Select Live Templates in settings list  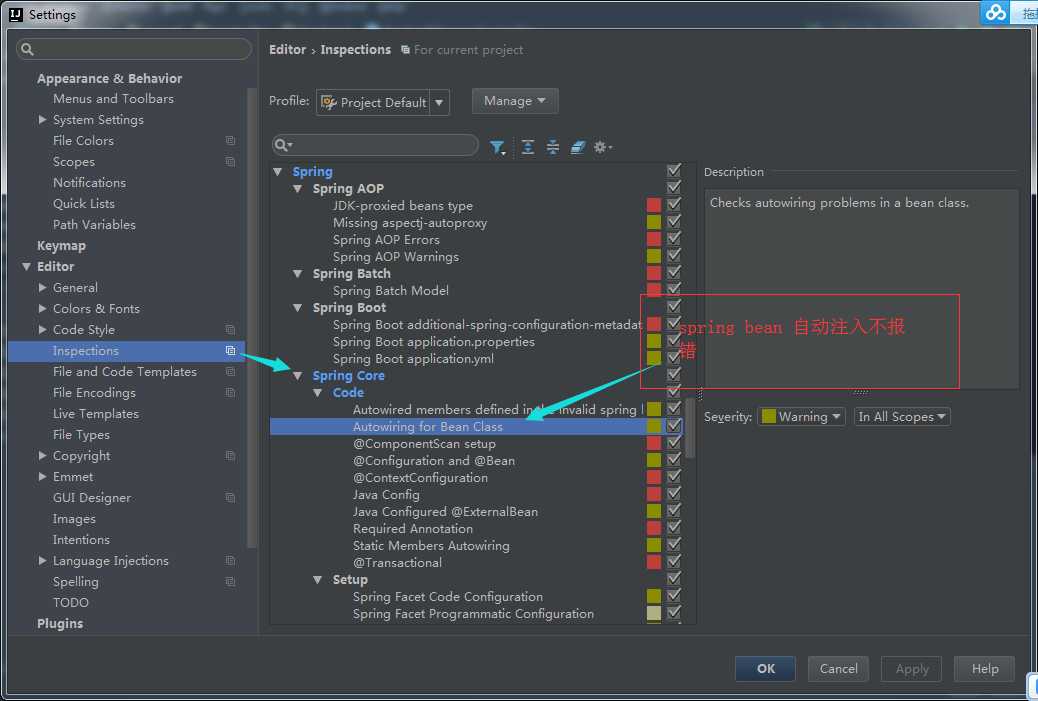96,414
